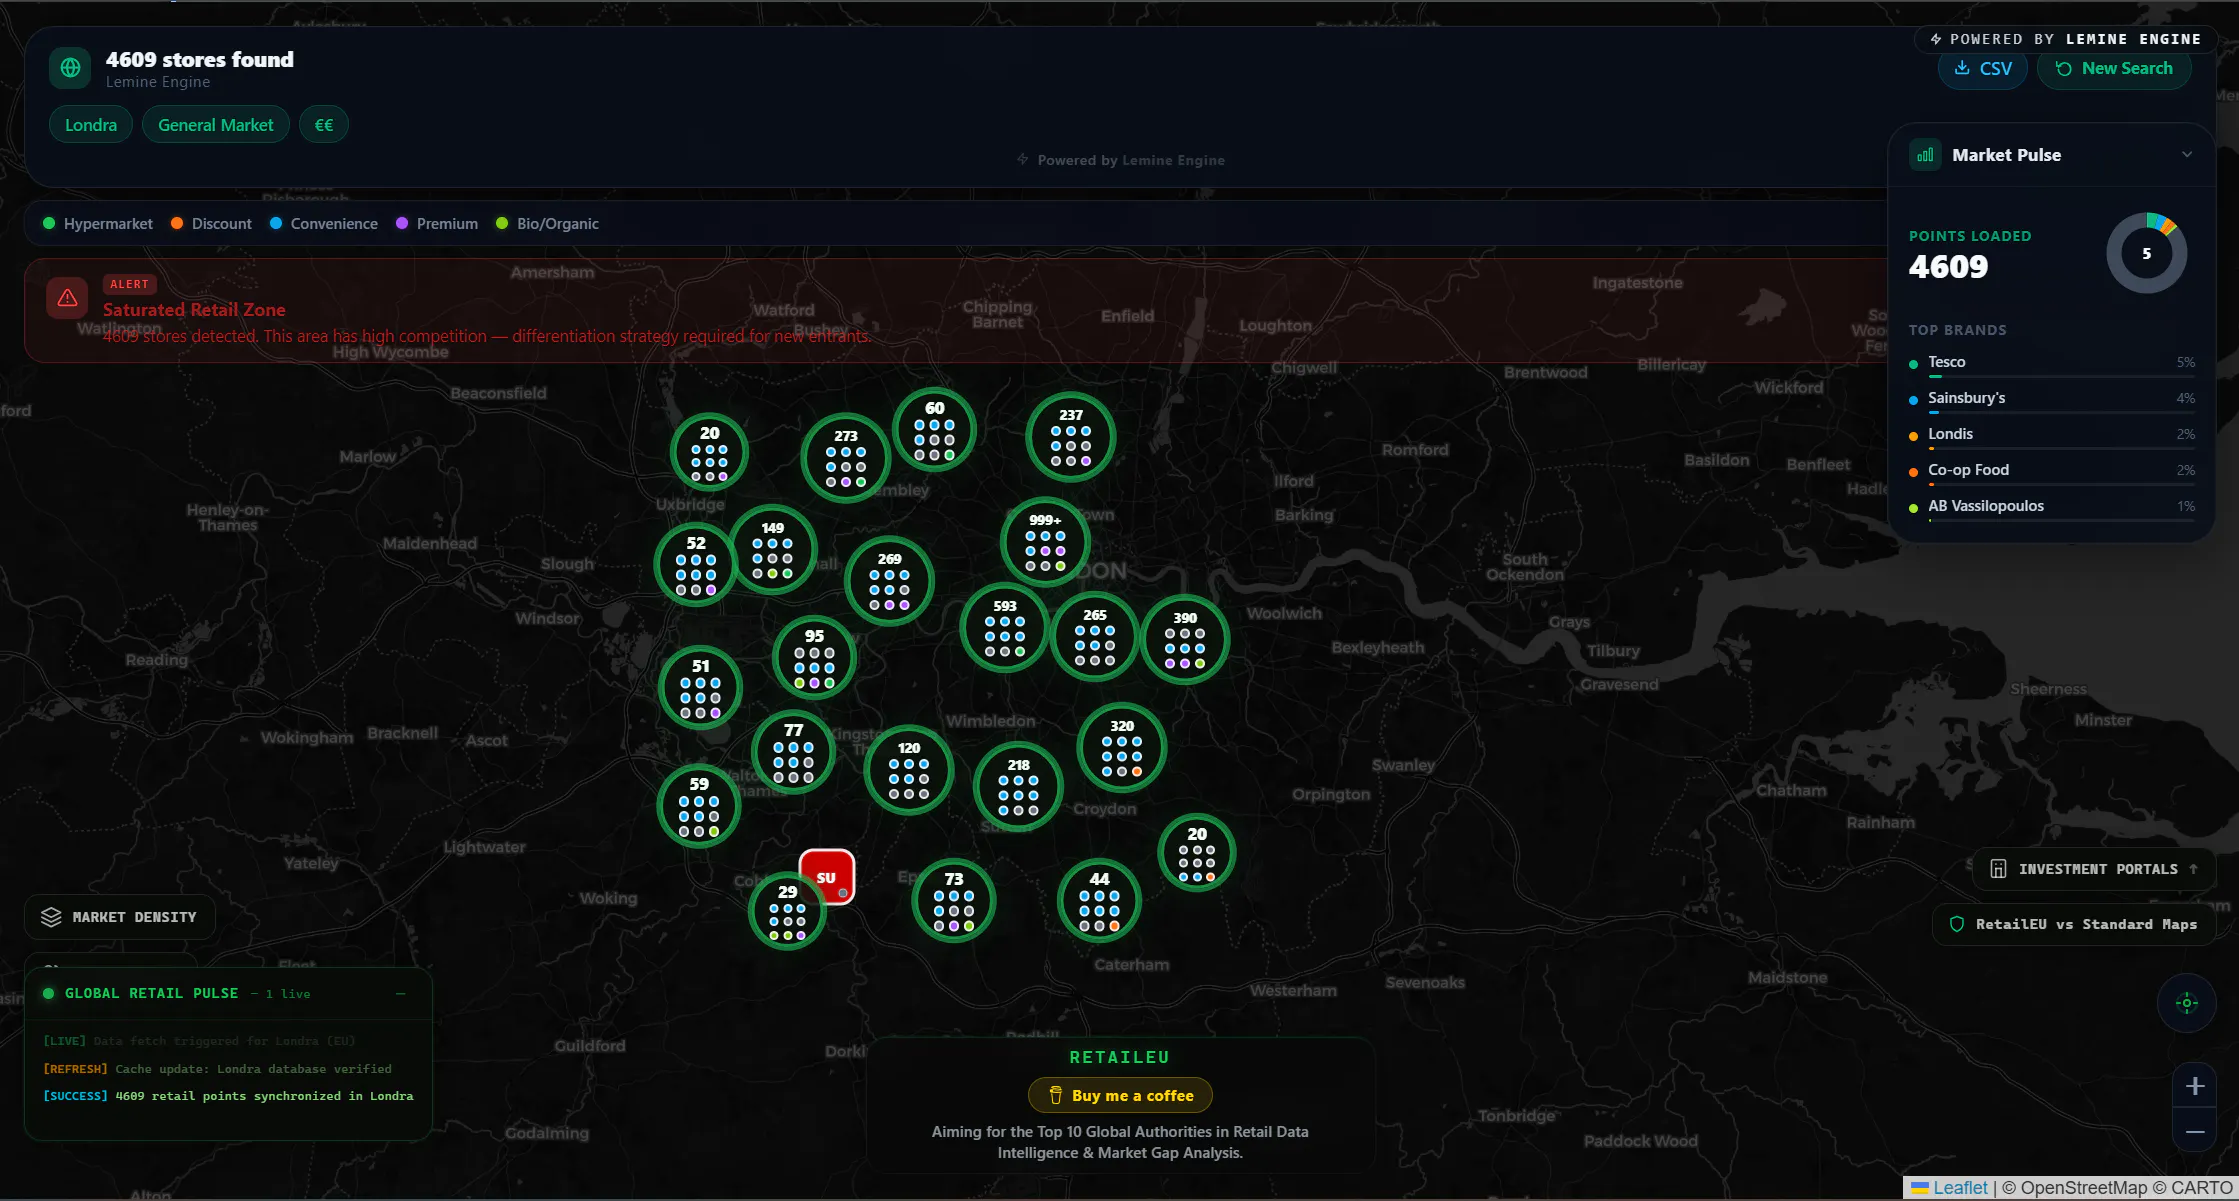Select the €€ price filter chip
This screenshot has width=2239, height=1201.
pyautogui.click(x=324, y=125)
